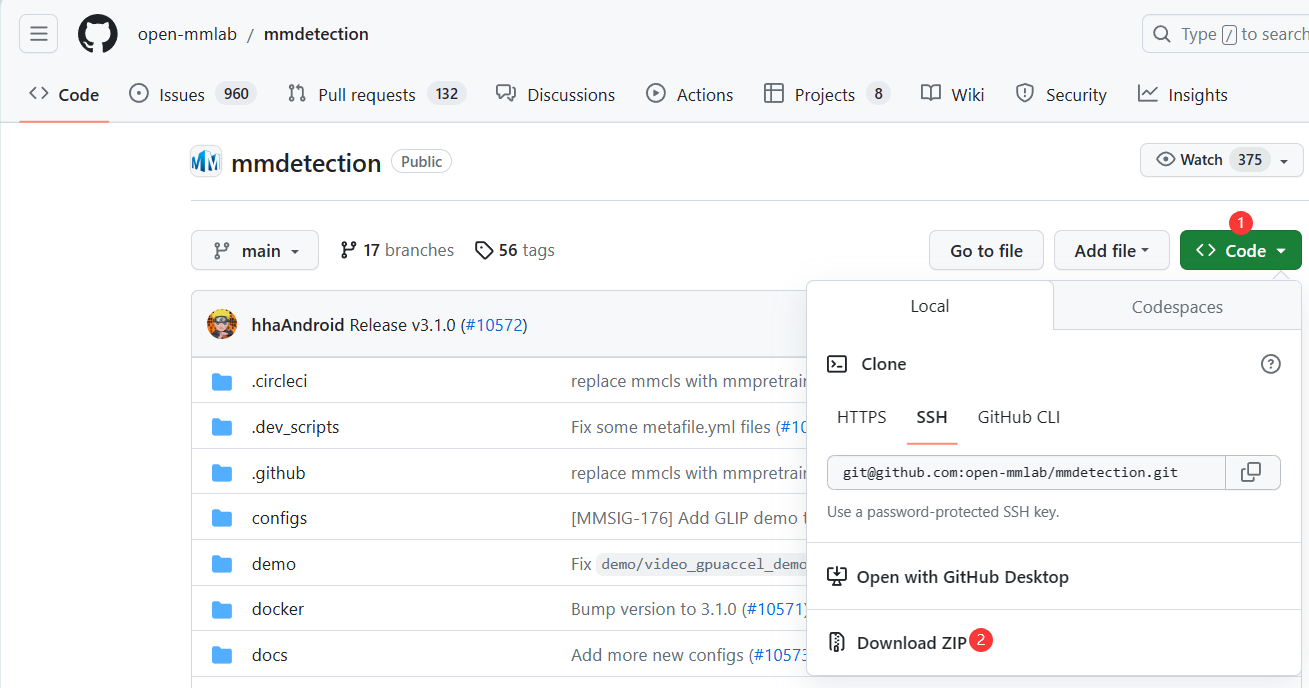Screen dimensions: 1309x688
Task: Open hhaAndroid's avatar profile picture
Action: pos(222,324)
